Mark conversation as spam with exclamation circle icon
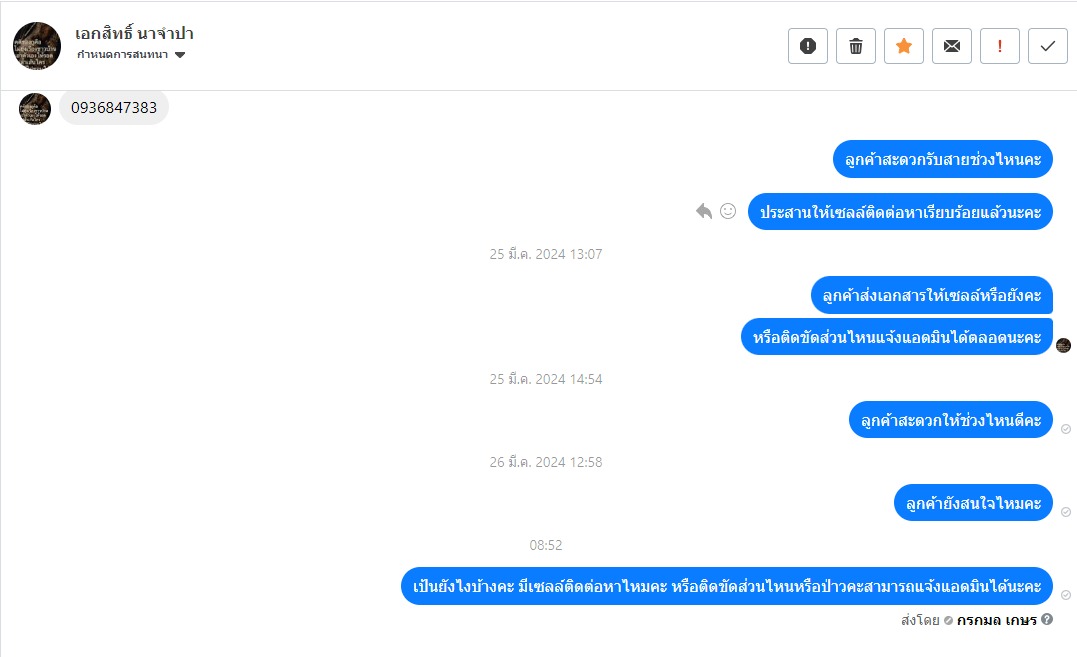Viewport: 1077px width, 657px height. point(808,46)
